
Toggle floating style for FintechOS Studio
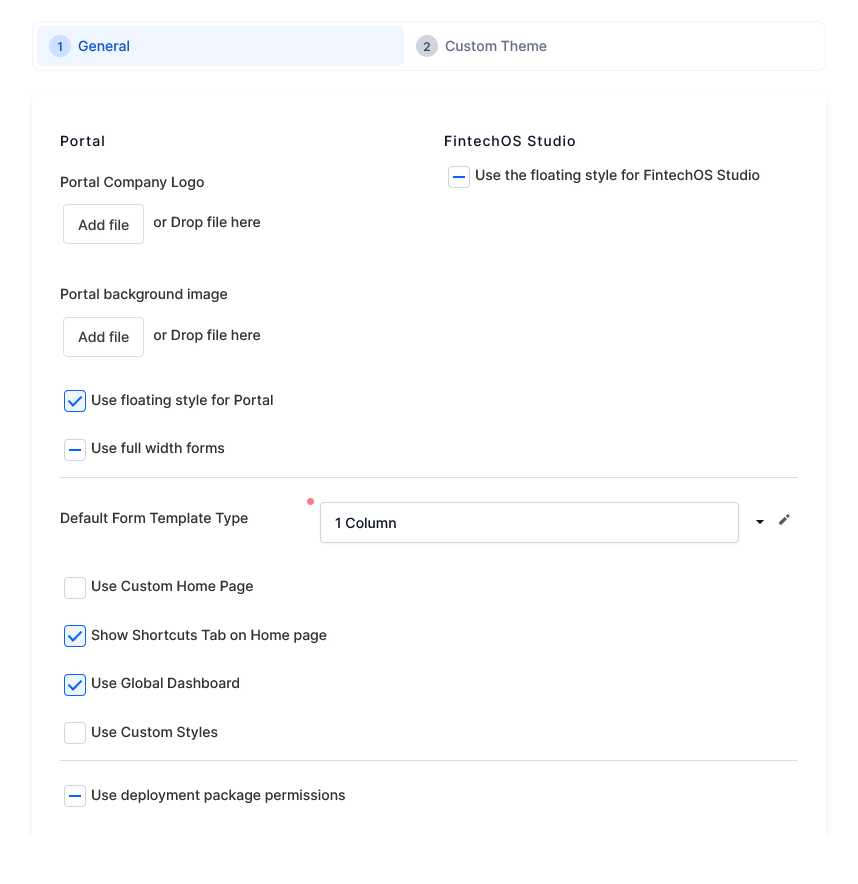[459, 177]
